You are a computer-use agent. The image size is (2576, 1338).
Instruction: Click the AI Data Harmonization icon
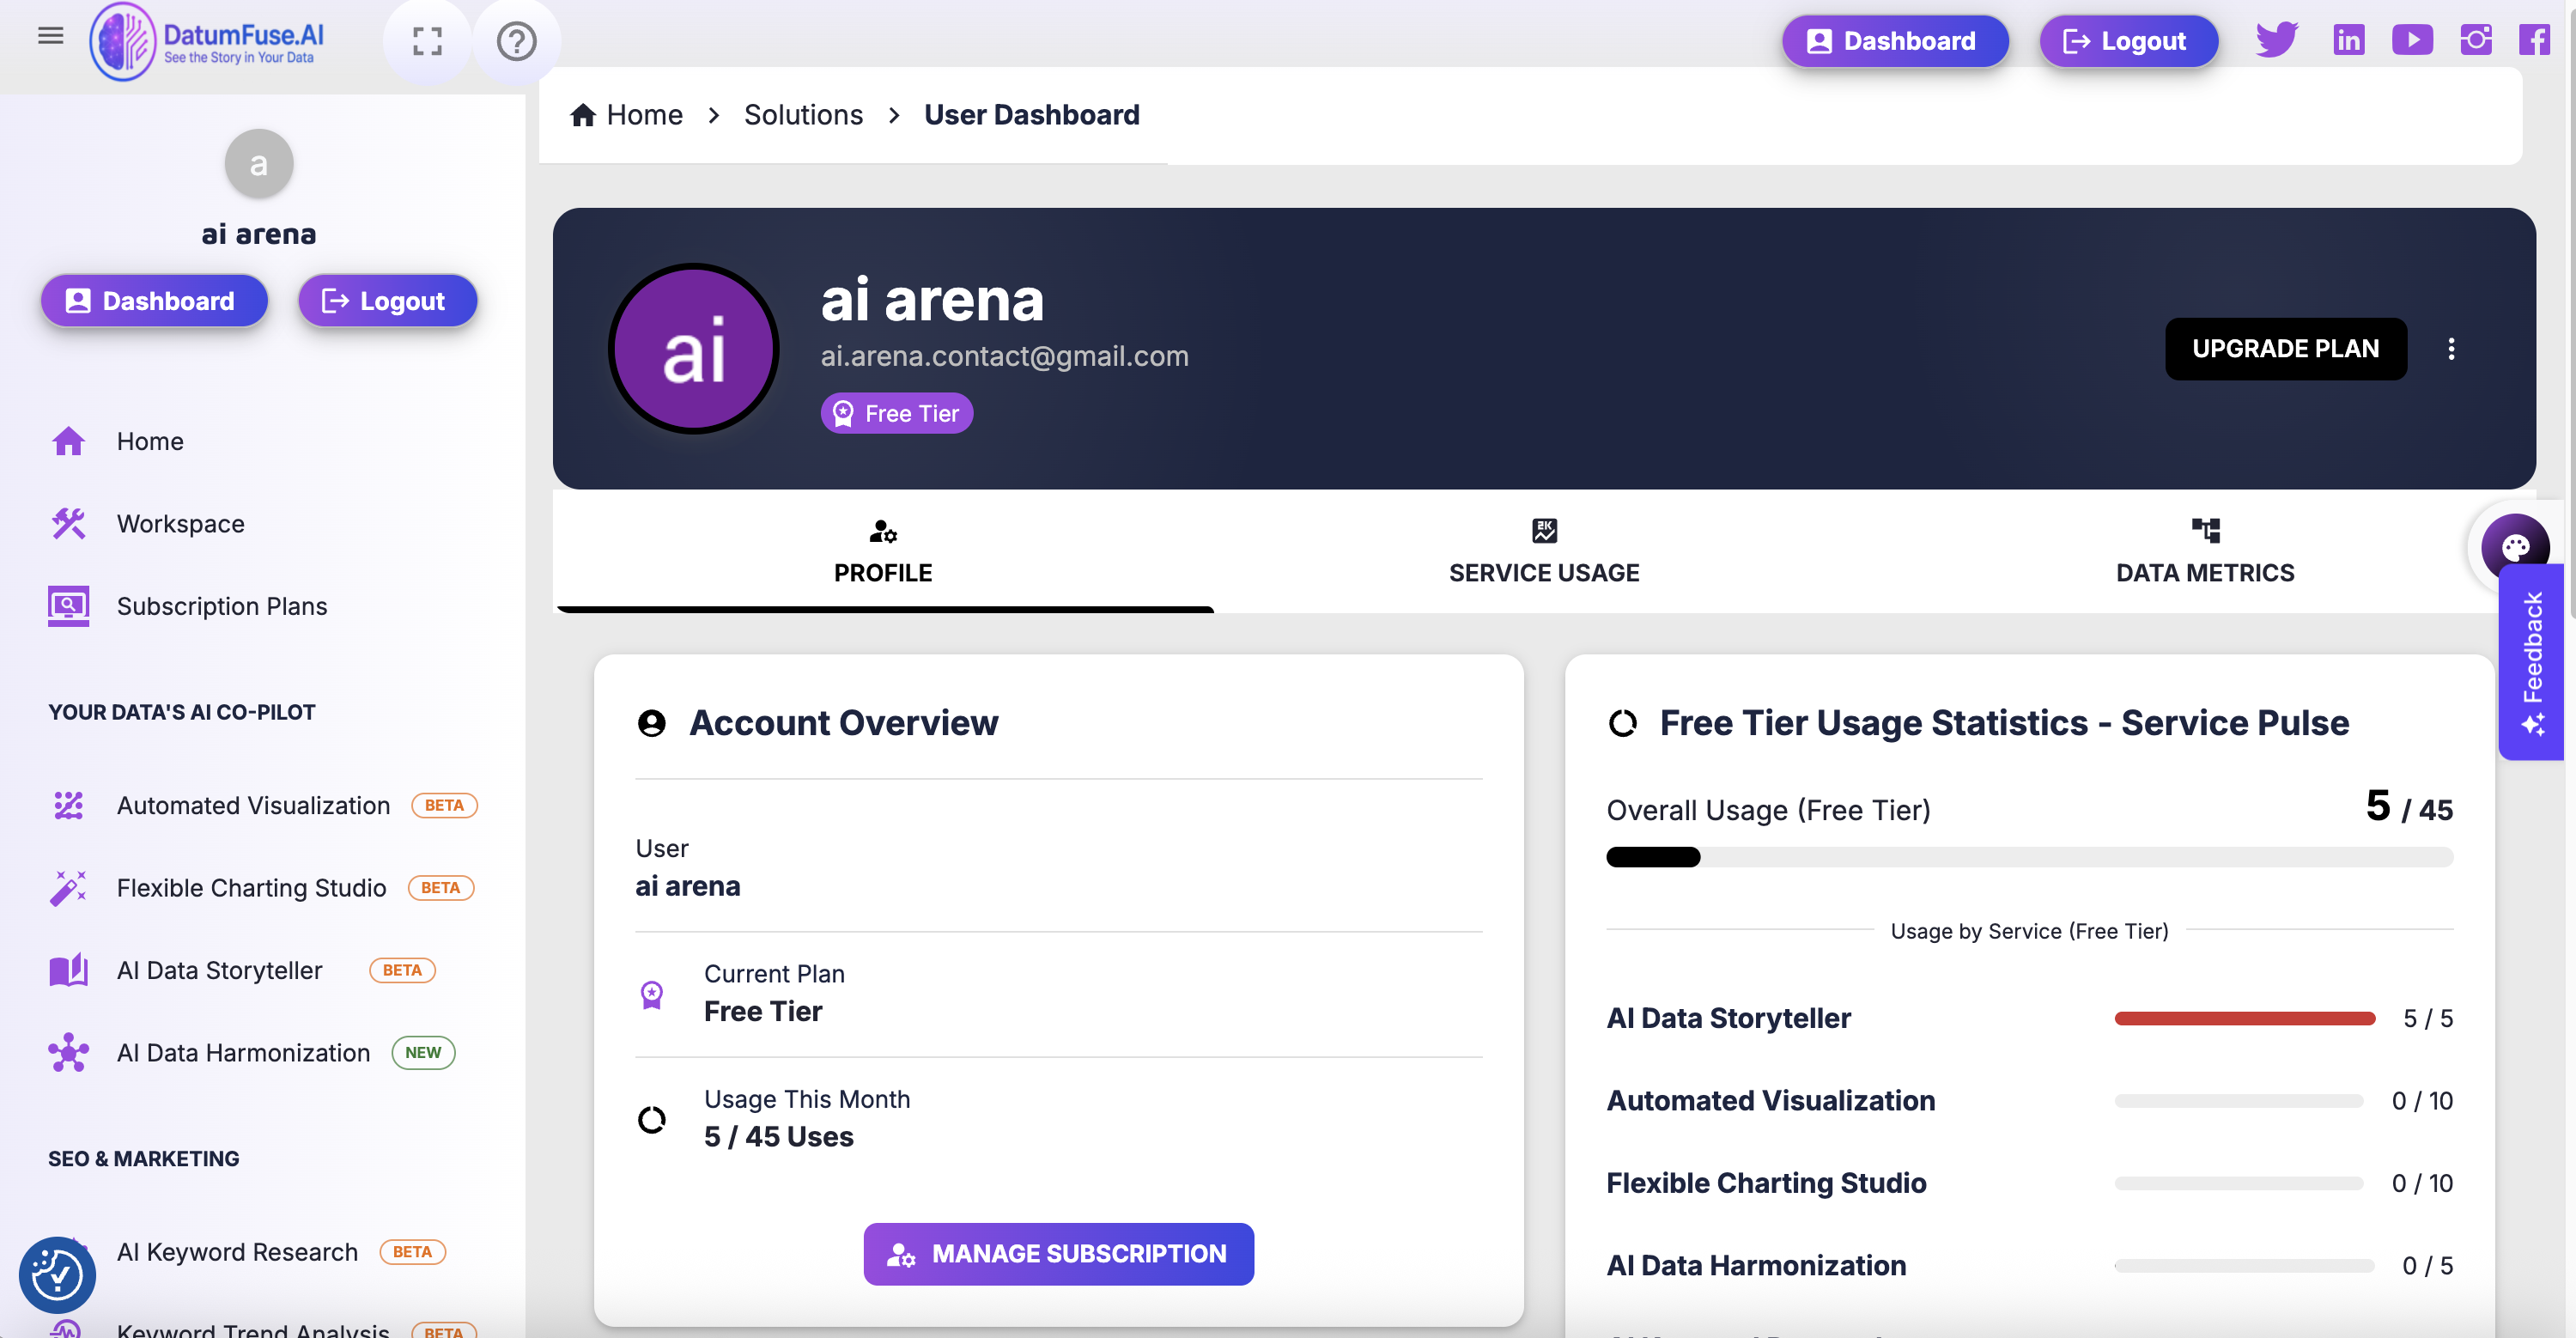coord(68,1052)
